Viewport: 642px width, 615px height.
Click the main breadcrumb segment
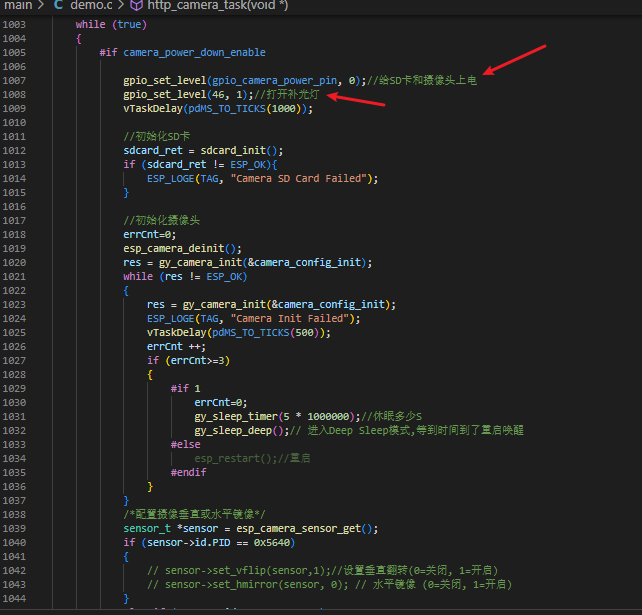18,5
